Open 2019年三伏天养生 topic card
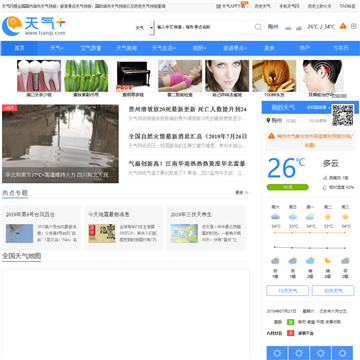 tap(206, 228)
